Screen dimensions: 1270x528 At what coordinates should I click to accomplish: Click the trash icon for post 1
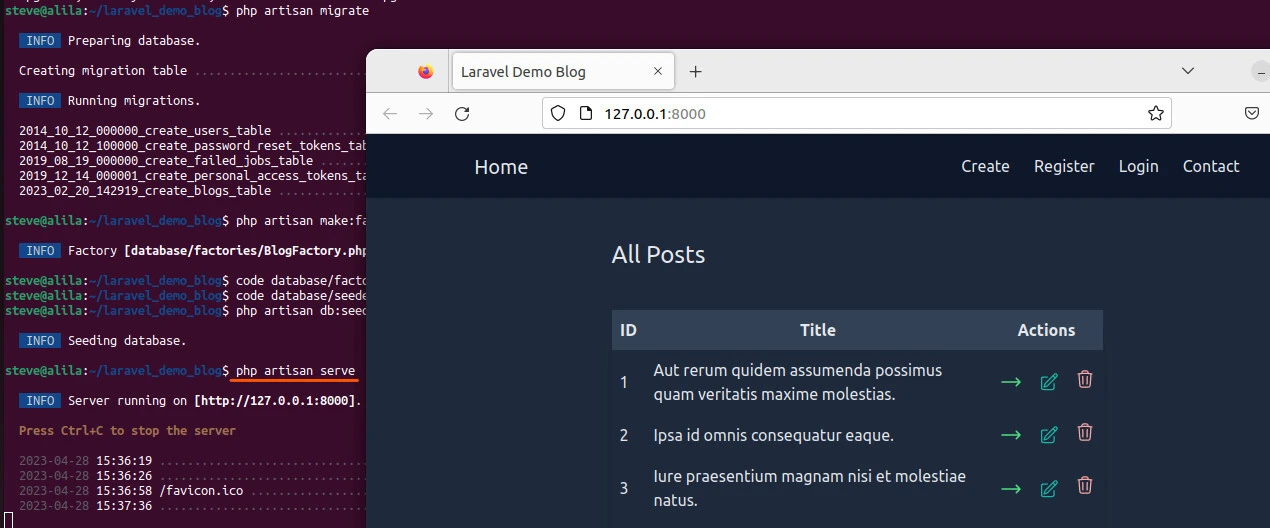[1085, 380]
